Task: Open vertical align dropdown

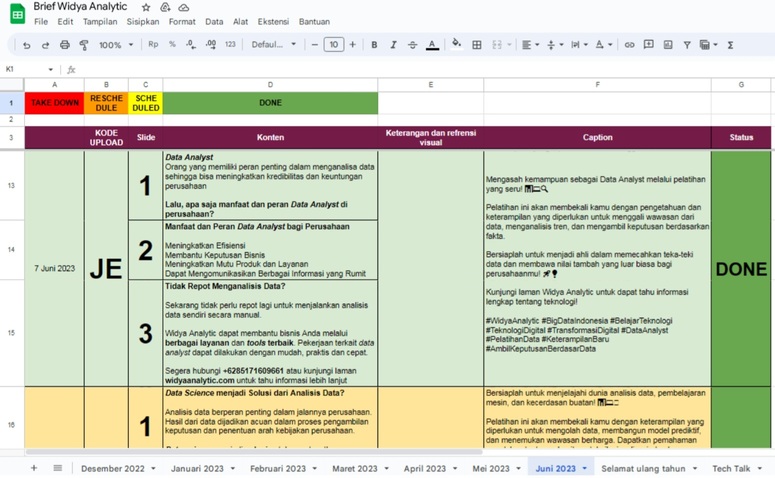Action: pyautogui.click(x=555, y=45)
